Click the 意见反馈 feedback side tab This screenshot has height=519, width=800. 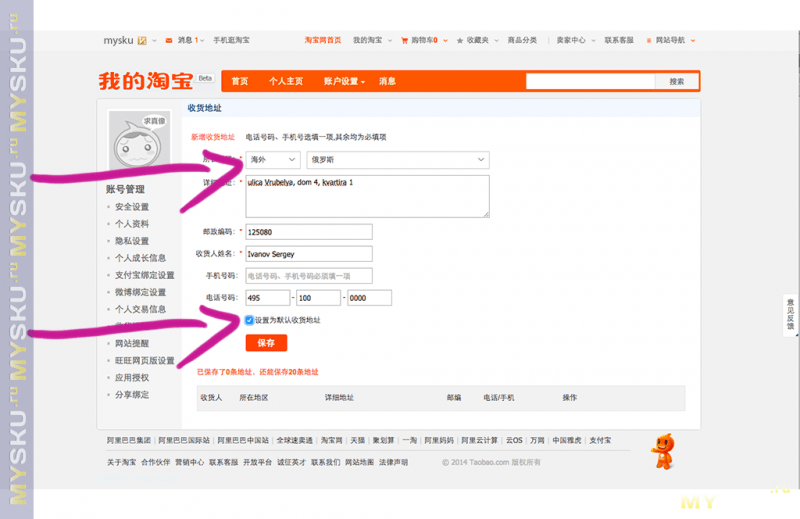coord(790,315)
